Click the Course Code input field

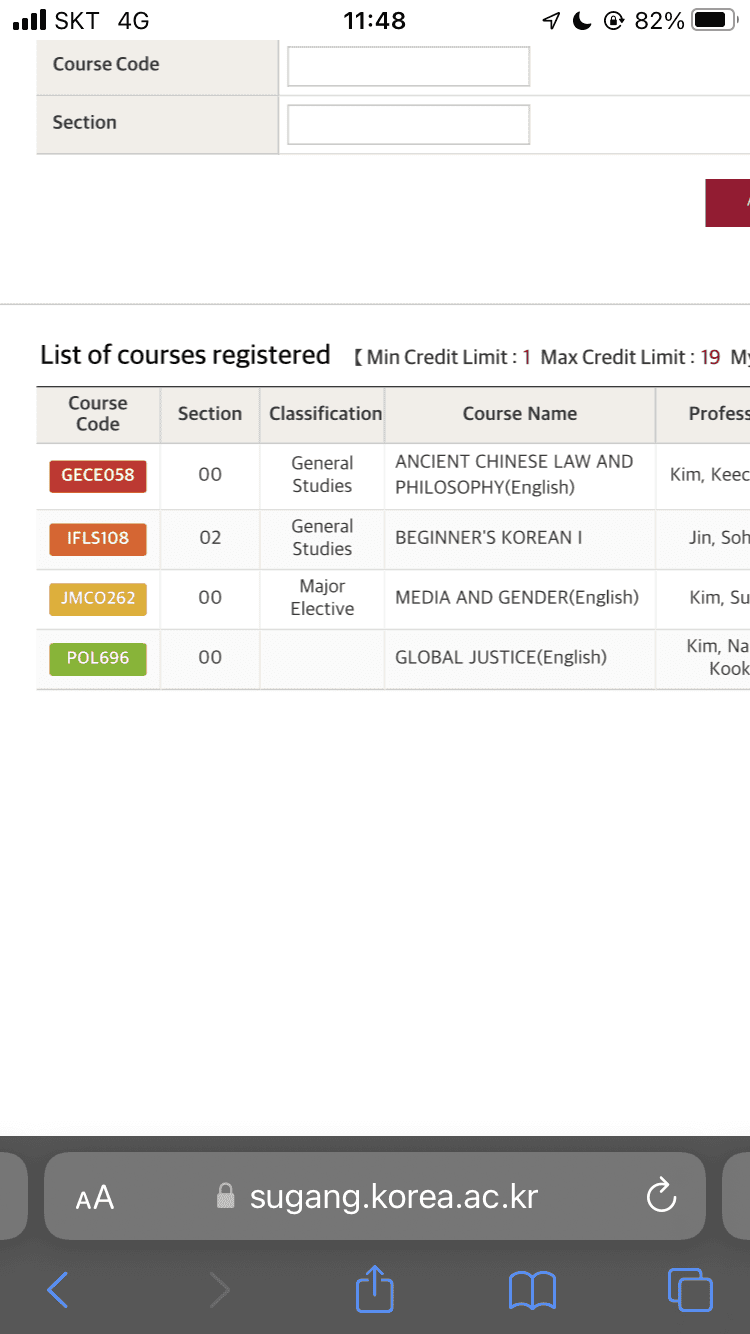tap(408, 66)
